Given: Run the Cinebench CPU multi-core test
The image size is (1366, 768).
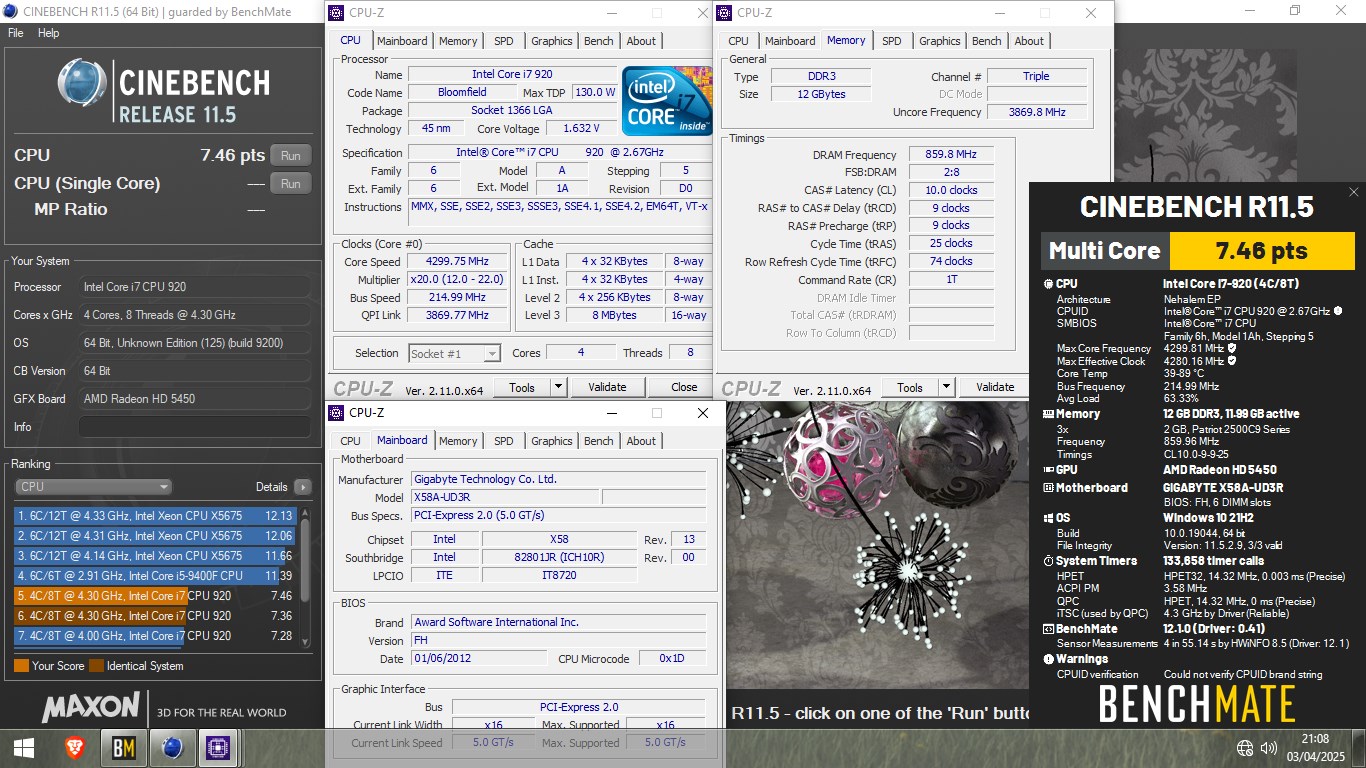Looking at the screenshot, I should (x=290, y=156).
